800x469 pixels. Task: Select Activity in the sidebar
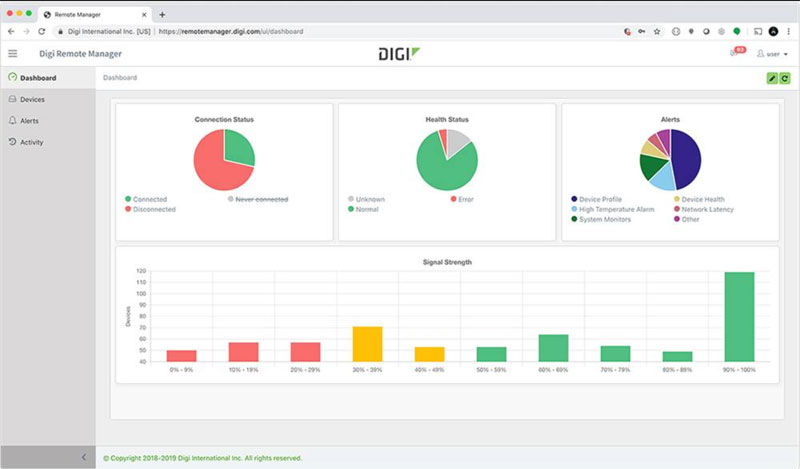click(x=32, y=142)
